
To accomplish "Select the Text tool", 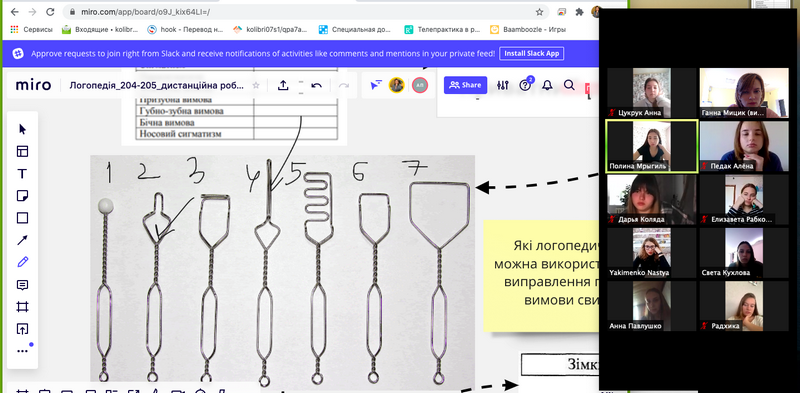I will (22, 174).
